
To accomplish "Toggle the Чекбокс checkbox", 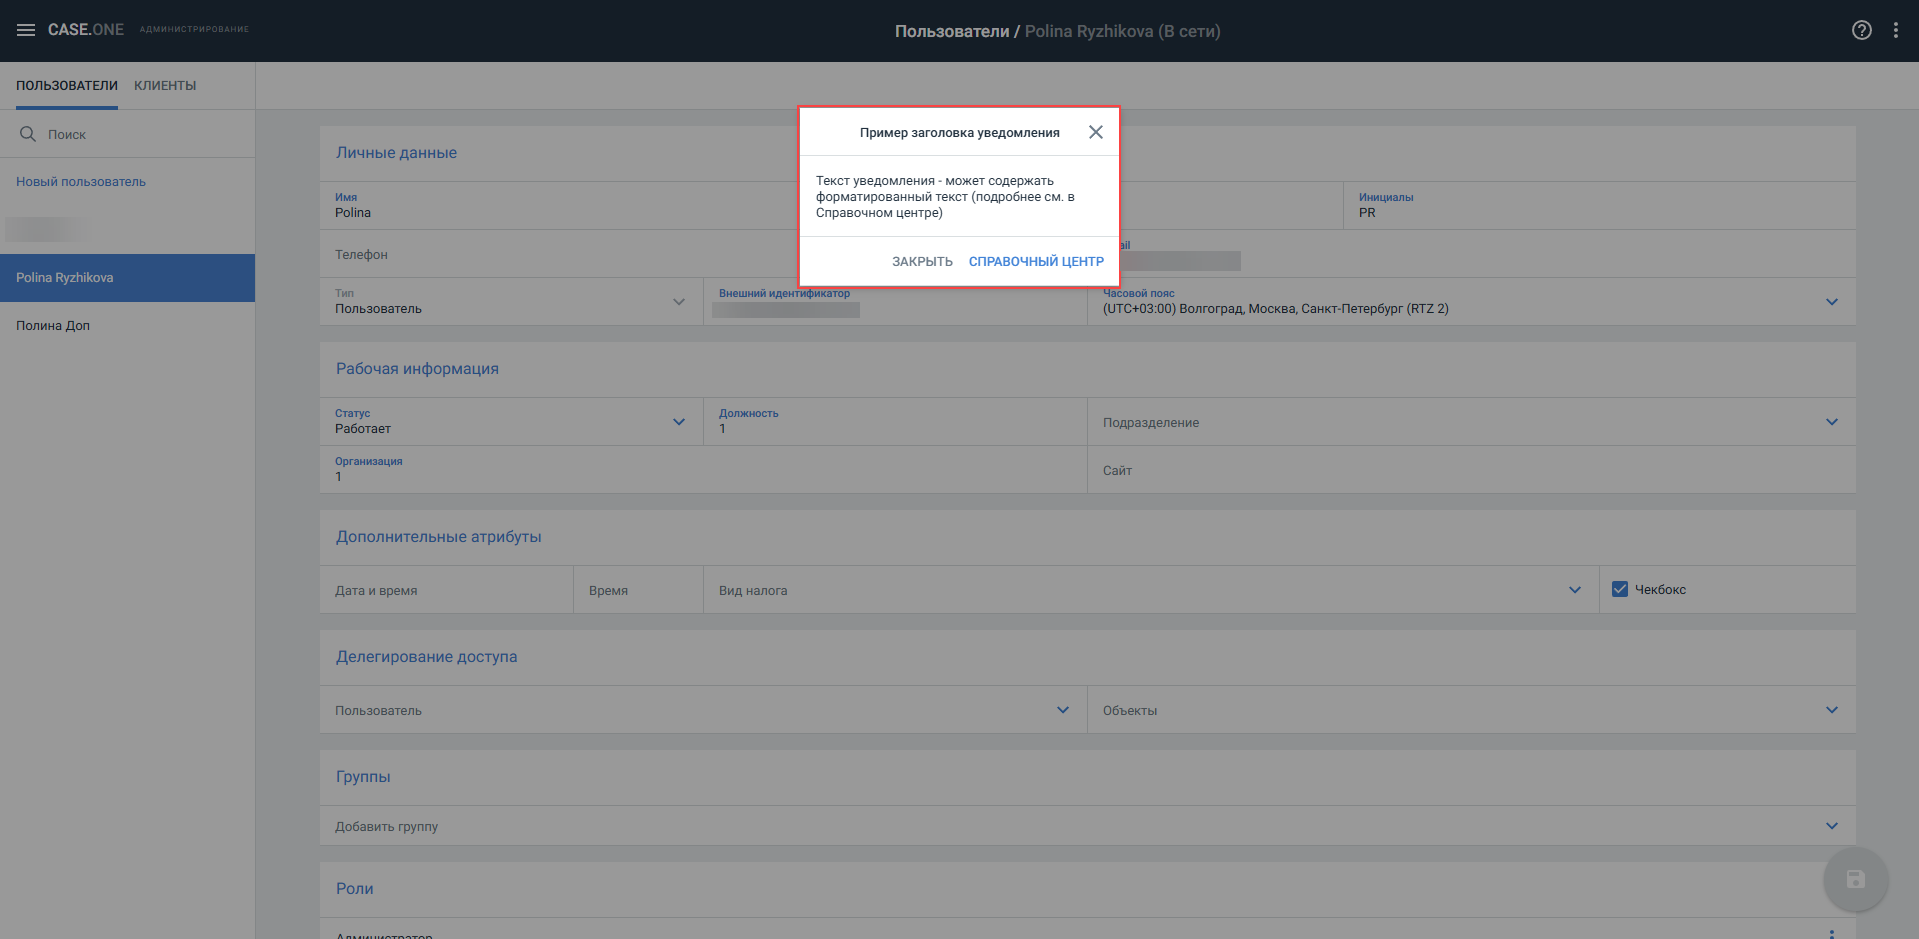I will pyautogui.click(x=1620, y=589).
